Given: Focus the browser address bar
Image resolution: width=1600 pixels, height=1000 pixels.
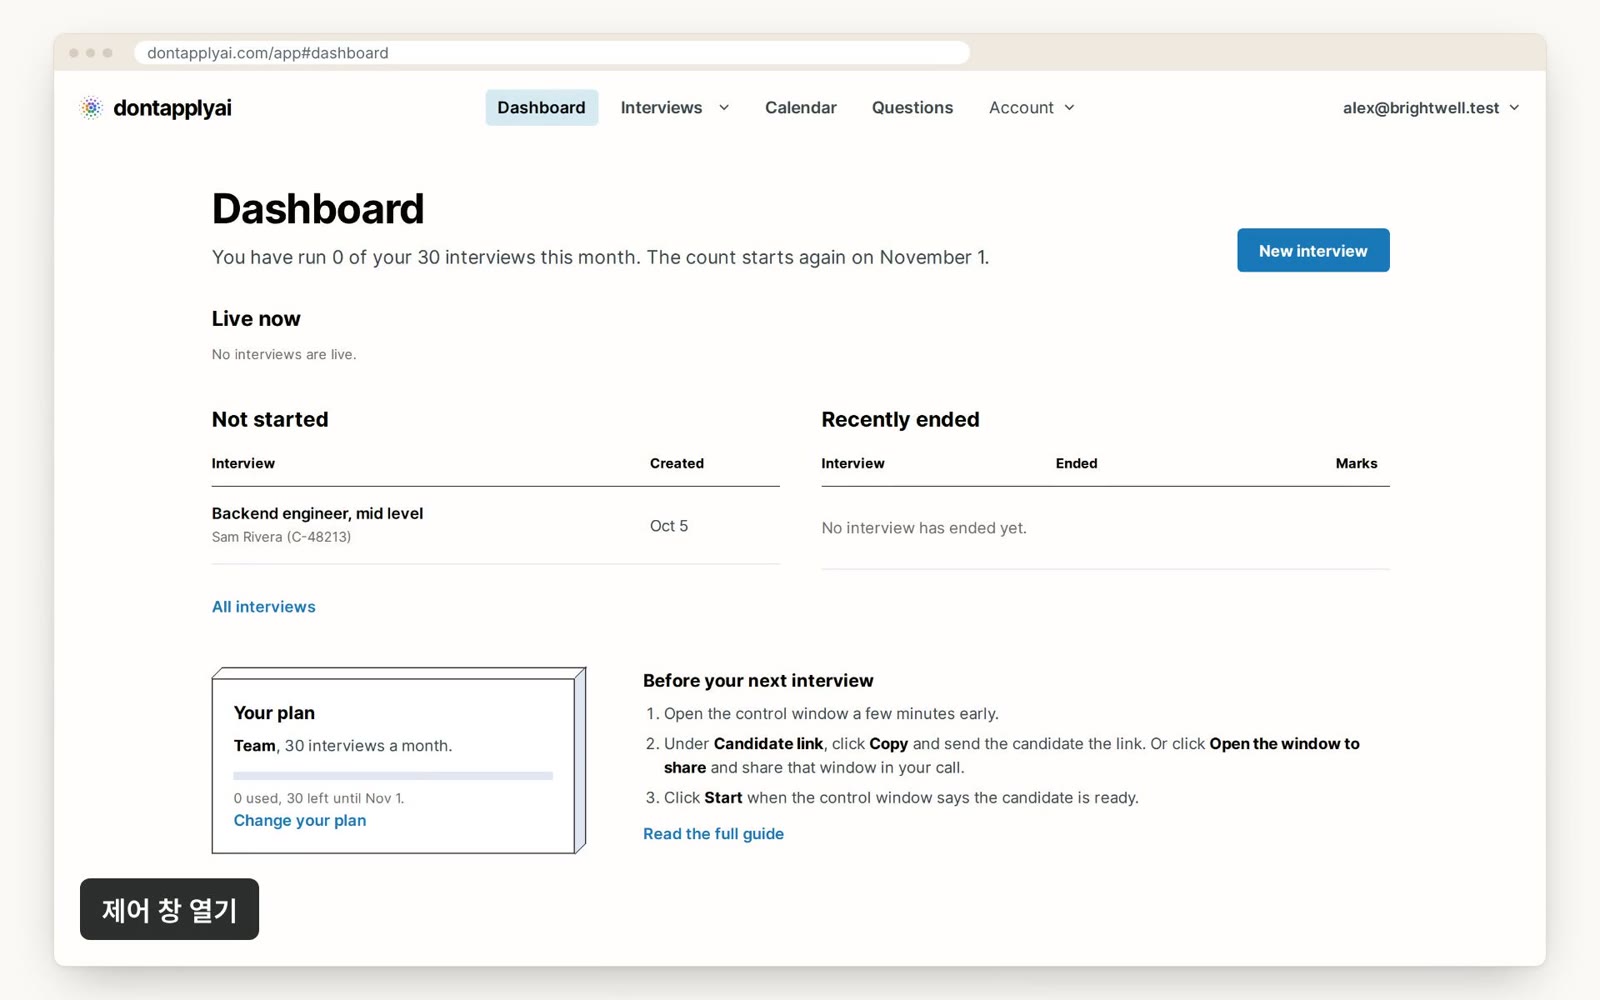Looking at the screenshot, I should [552, 53].
